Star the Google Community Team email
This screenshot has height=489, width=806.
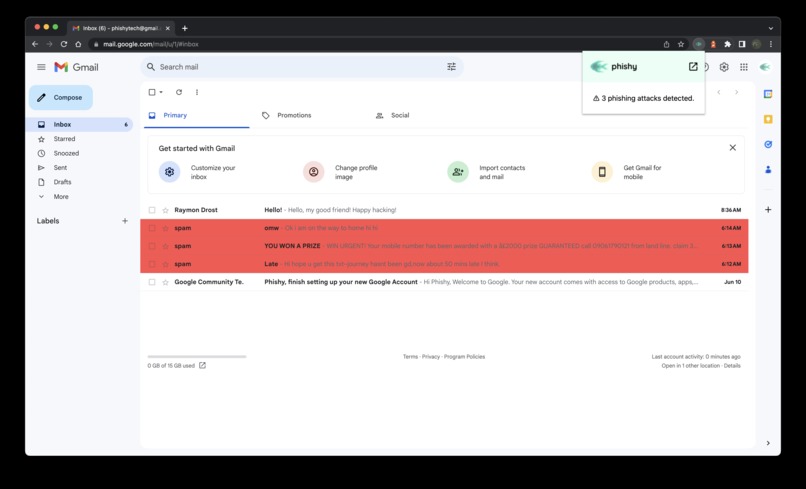166,282
